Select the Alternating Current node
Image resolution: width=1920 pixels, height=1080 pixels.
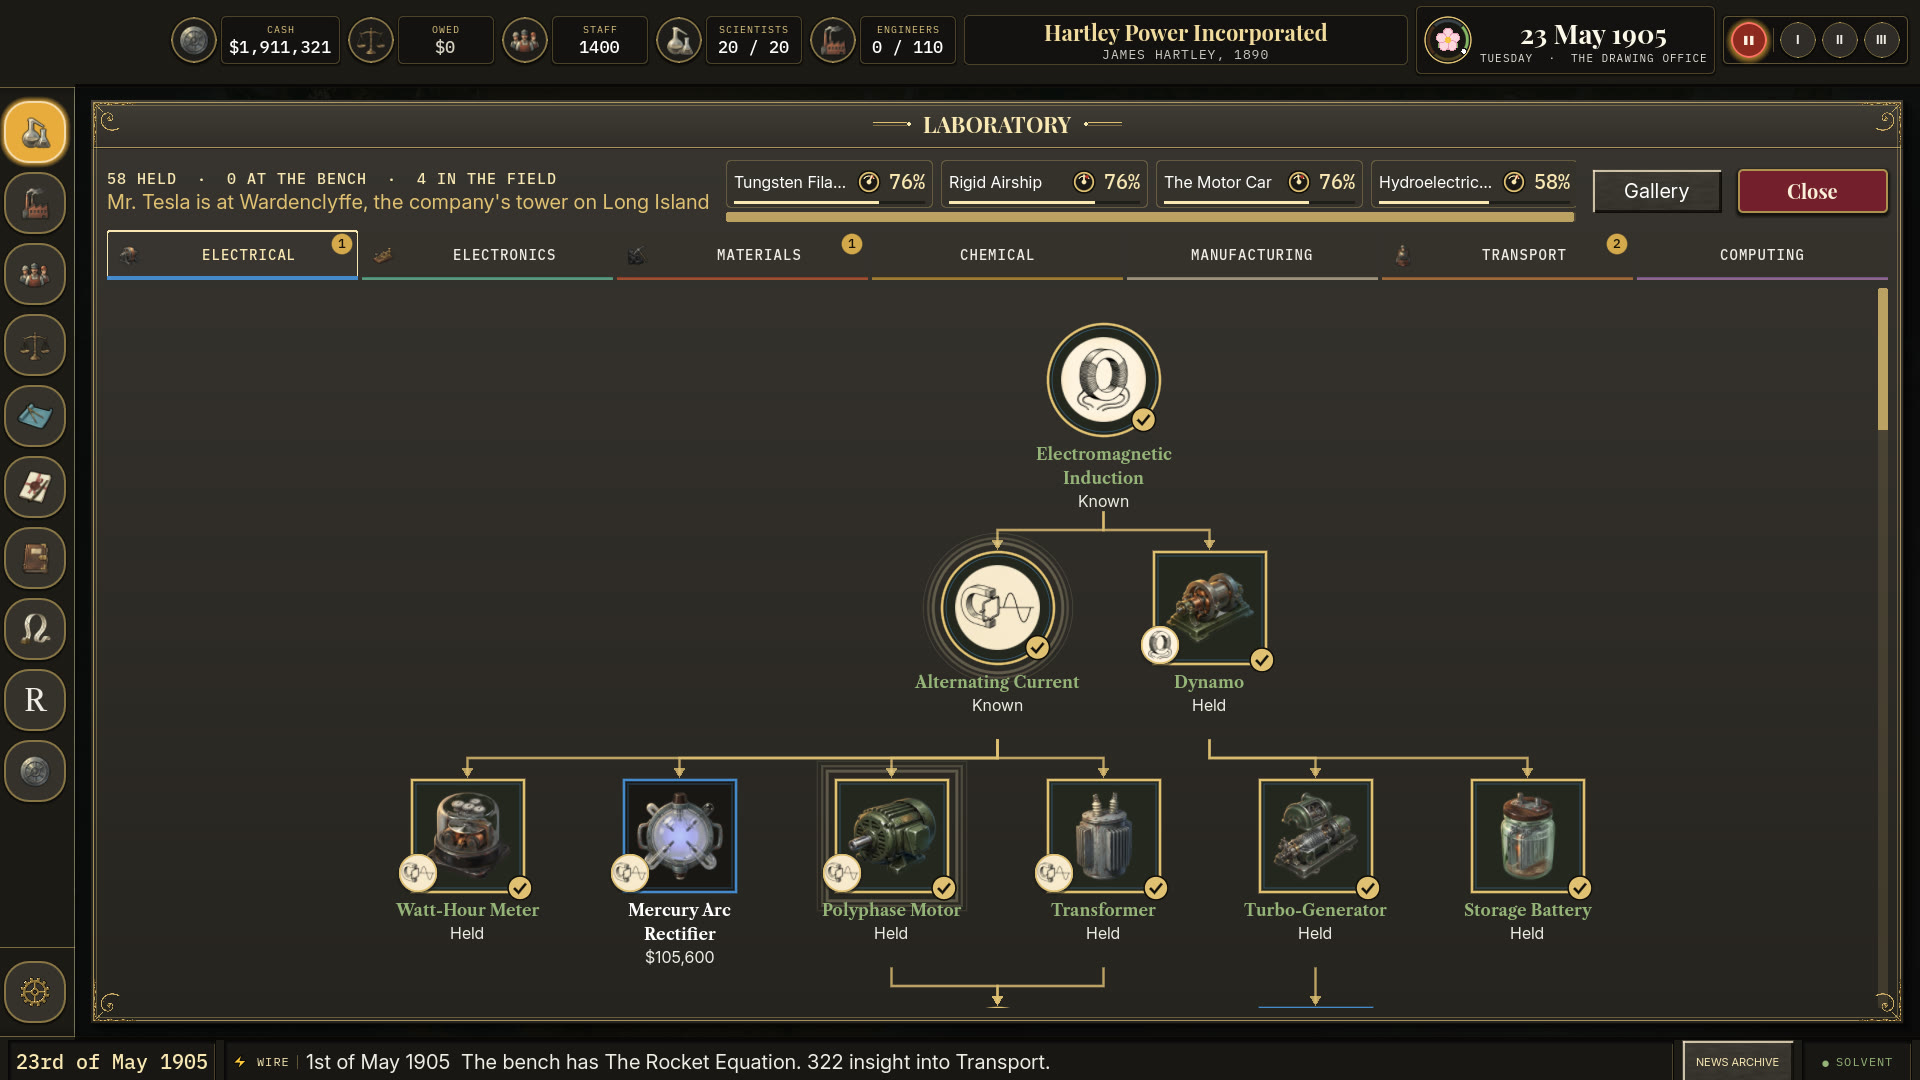(997, 608)
